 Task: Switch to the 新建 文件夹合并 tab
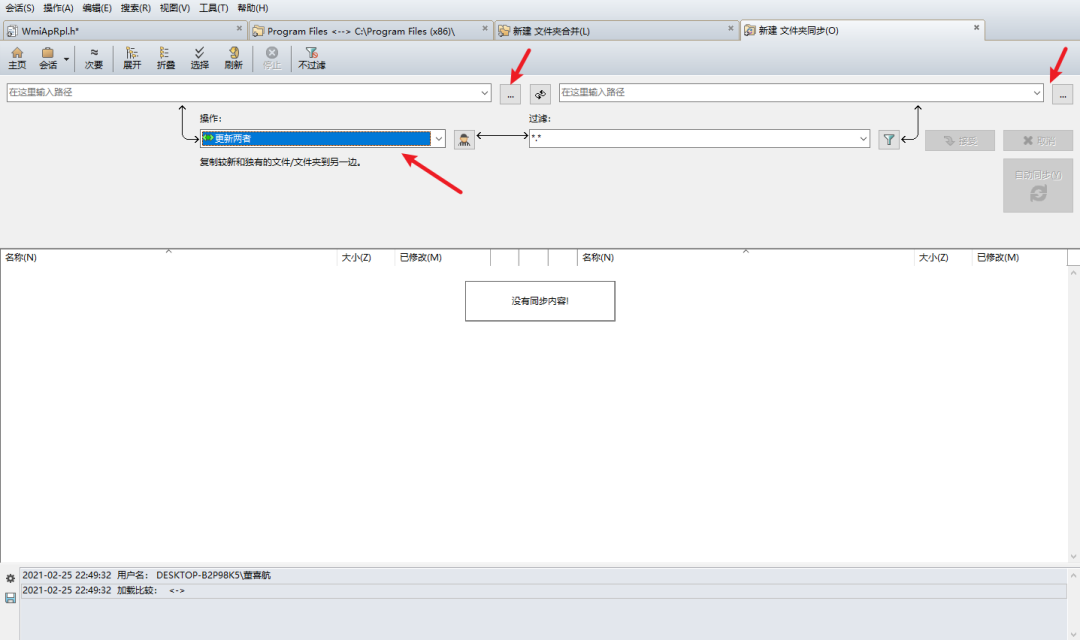point(616,31)
